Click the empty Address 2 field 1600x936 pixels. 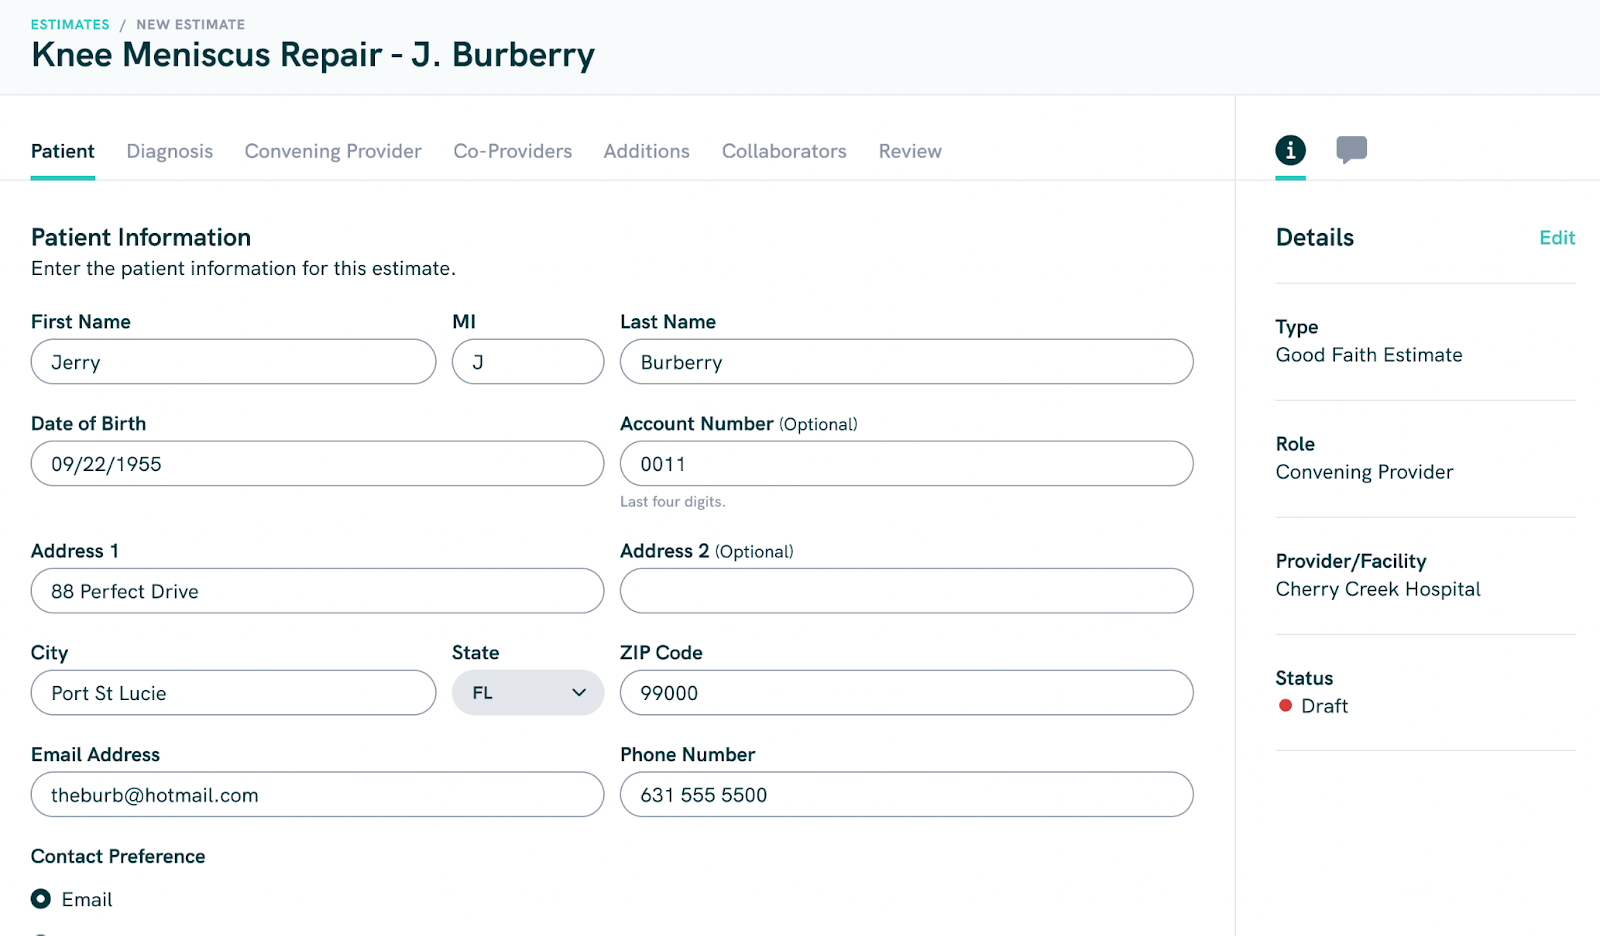coord(906,591)
